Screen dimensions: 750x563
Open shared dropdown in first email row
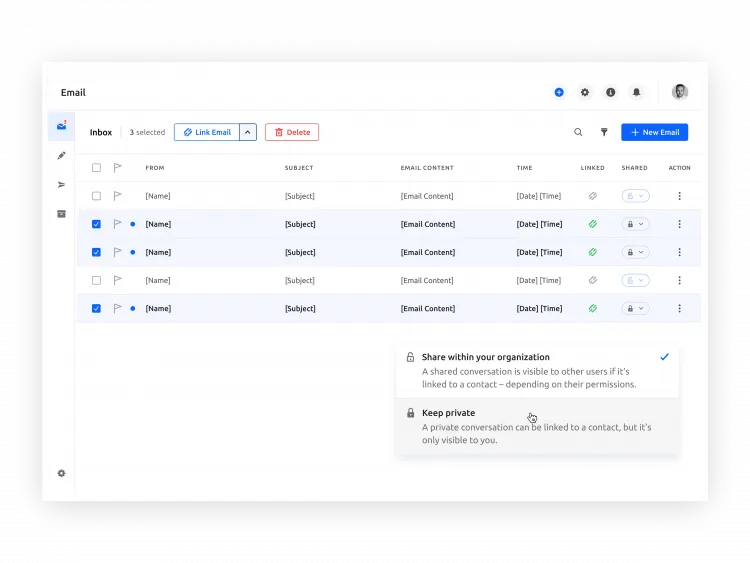635,196
